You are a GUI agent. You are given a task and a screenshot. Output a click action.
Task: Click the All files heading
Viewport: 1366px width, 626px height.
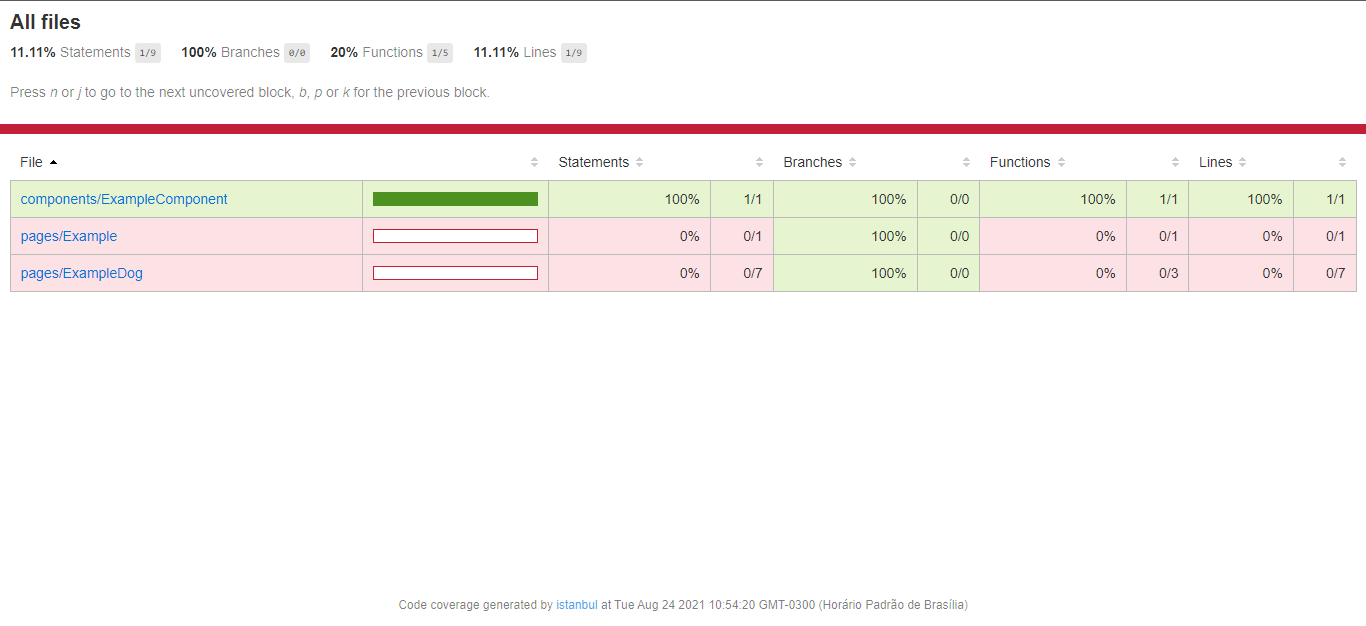pyautogui.click(x=44, y=21)
